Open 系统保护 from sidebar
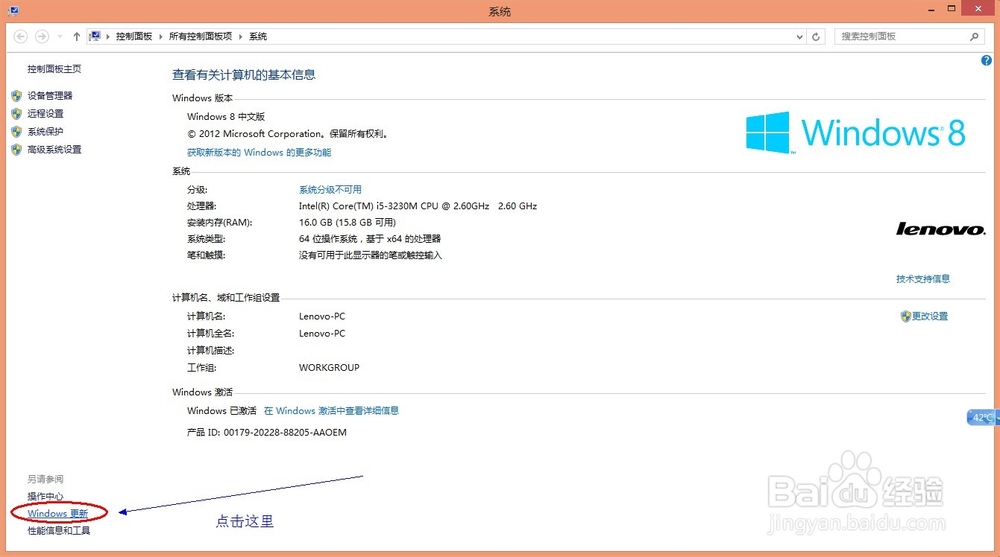This screenshot has width=1000, height=557. pyautogui.click(x=45, y=131)
